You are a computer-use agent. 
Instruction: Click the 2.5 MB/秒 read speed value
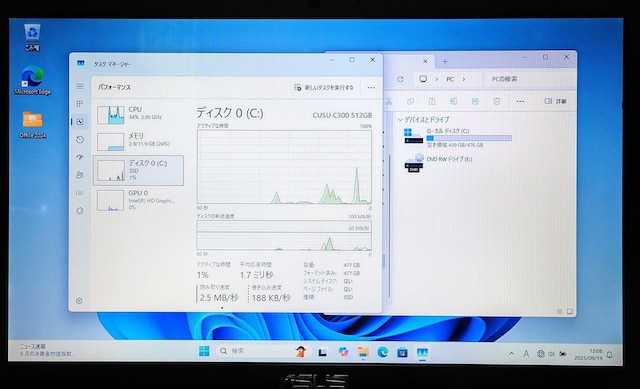coord(219,298)
